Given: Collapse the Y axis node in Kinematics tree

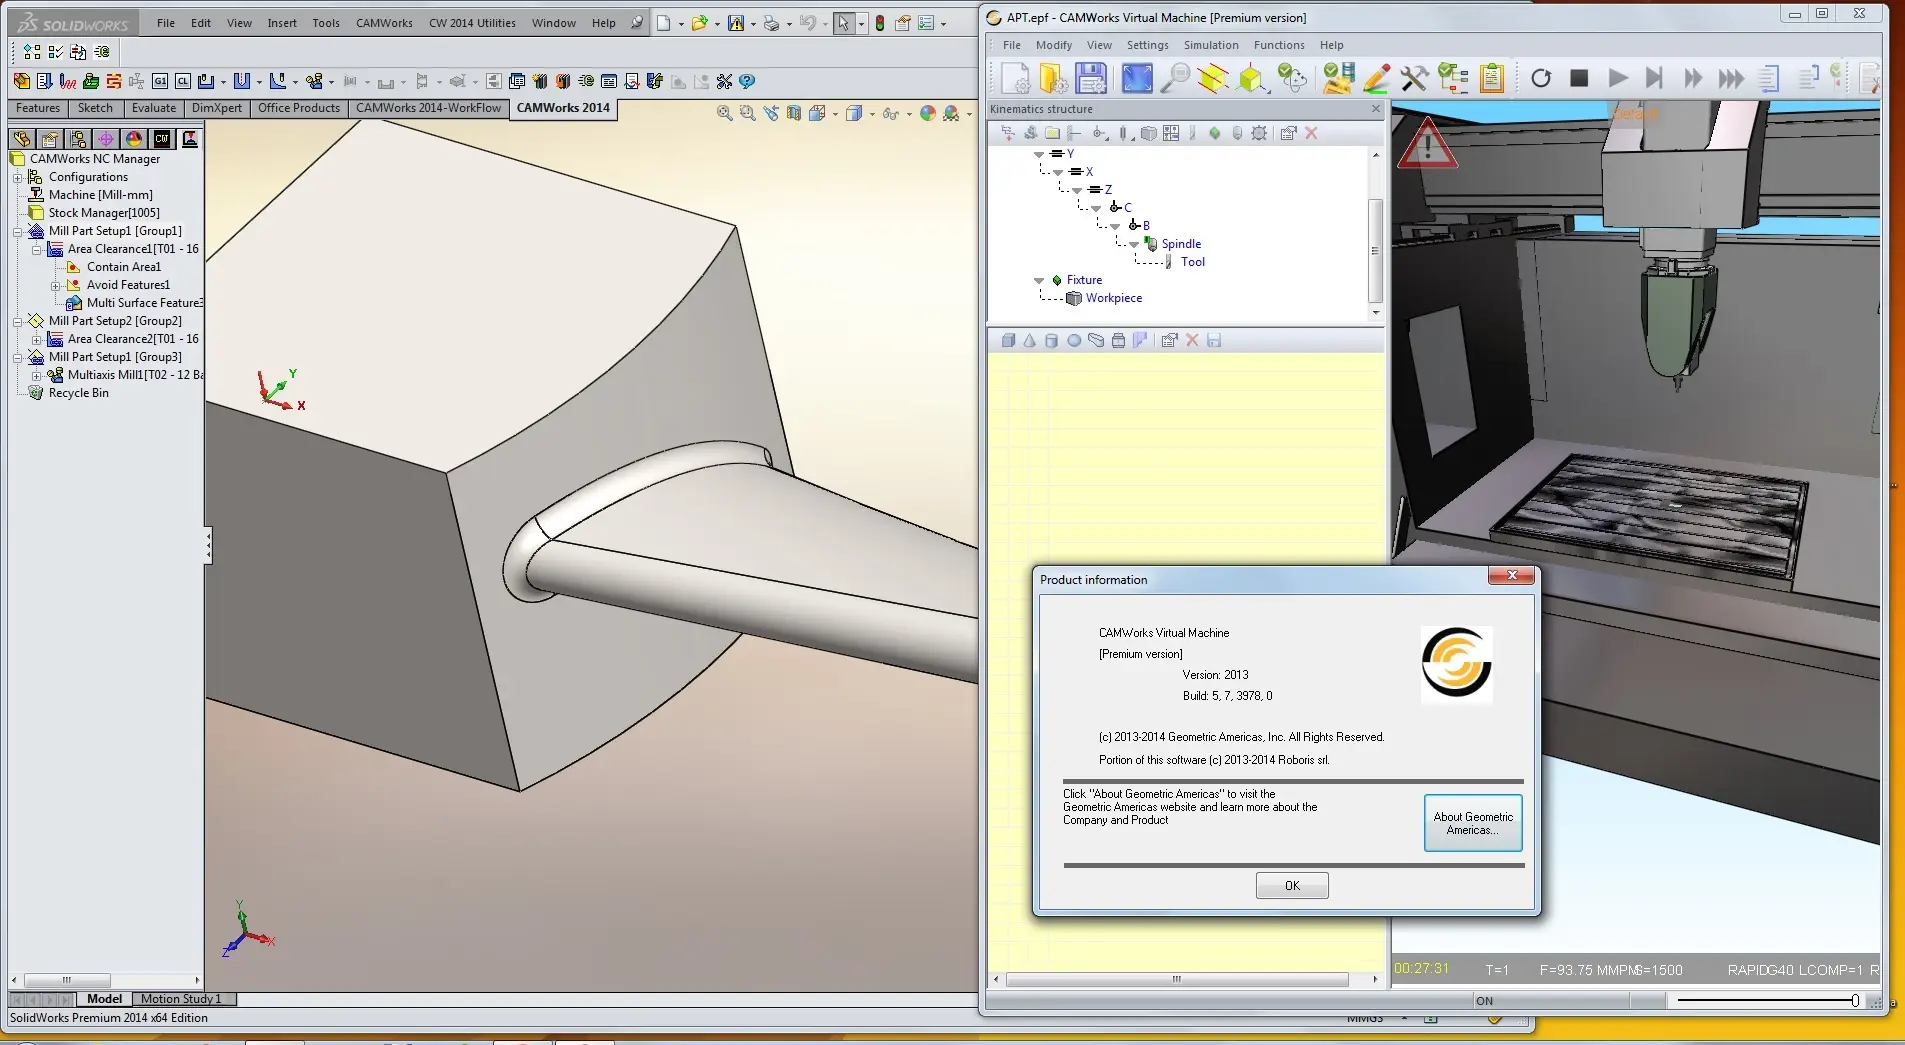Looking at the screenshot, I should tap(1039, 155).
